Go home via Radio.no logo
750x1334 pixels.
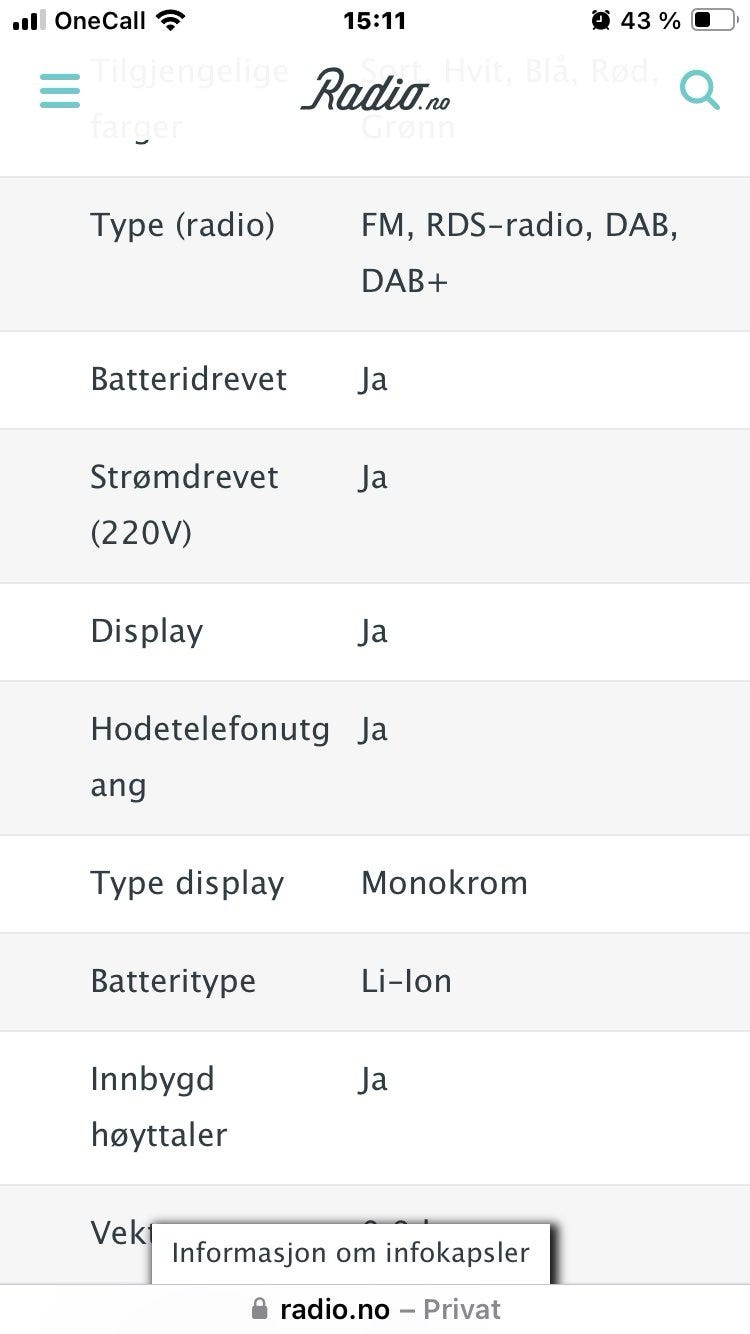coord(375,90)
